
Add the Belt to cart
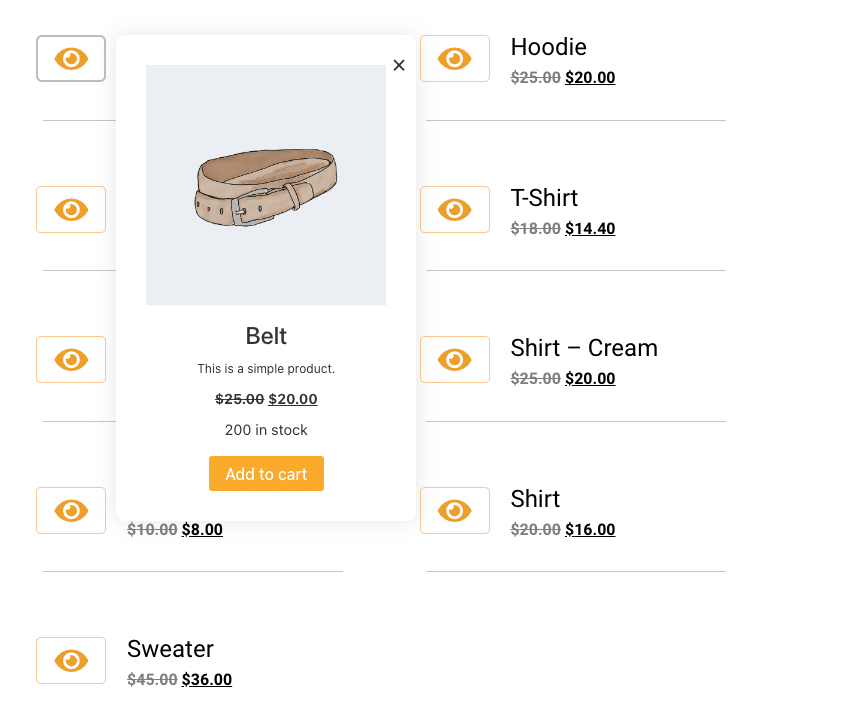pos(266,474)
